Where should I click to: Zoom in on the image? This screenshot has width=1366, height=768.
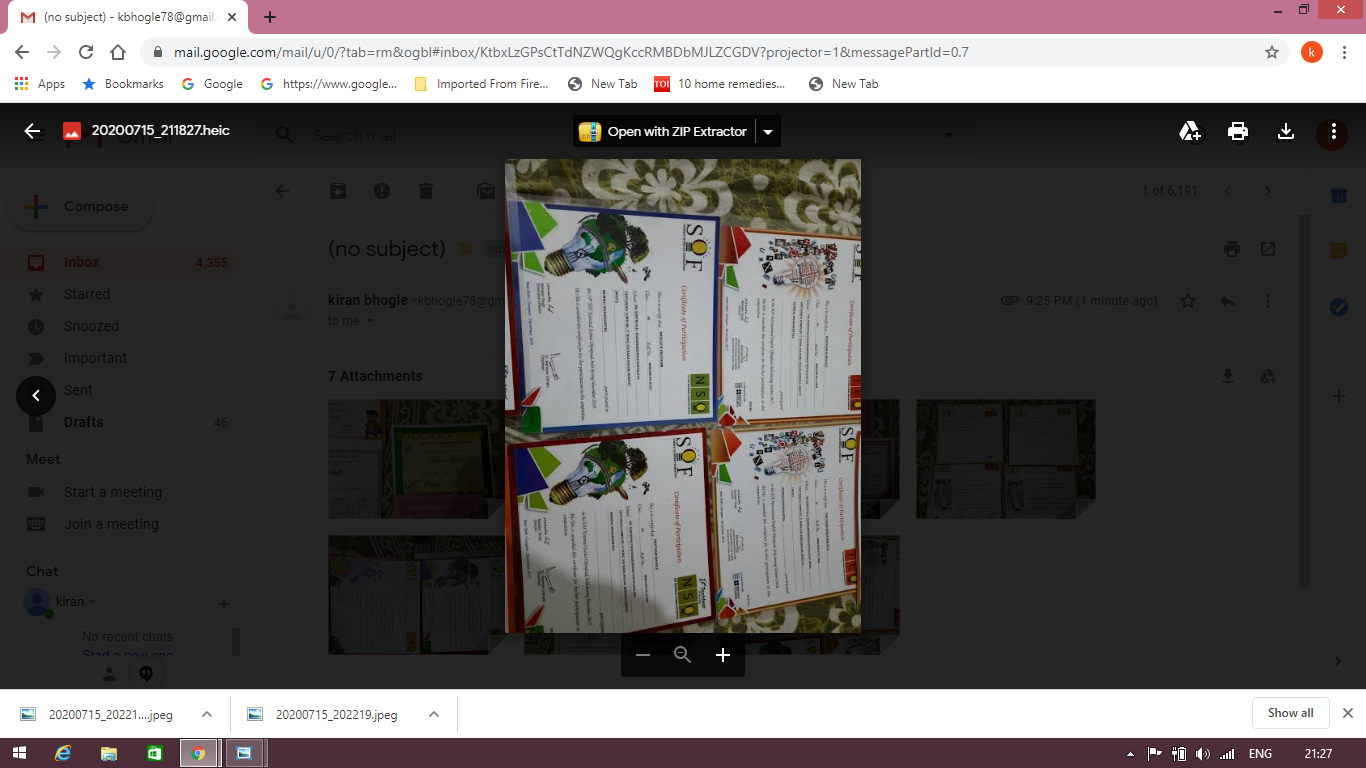pyautogui.click(x=723, y=655)
